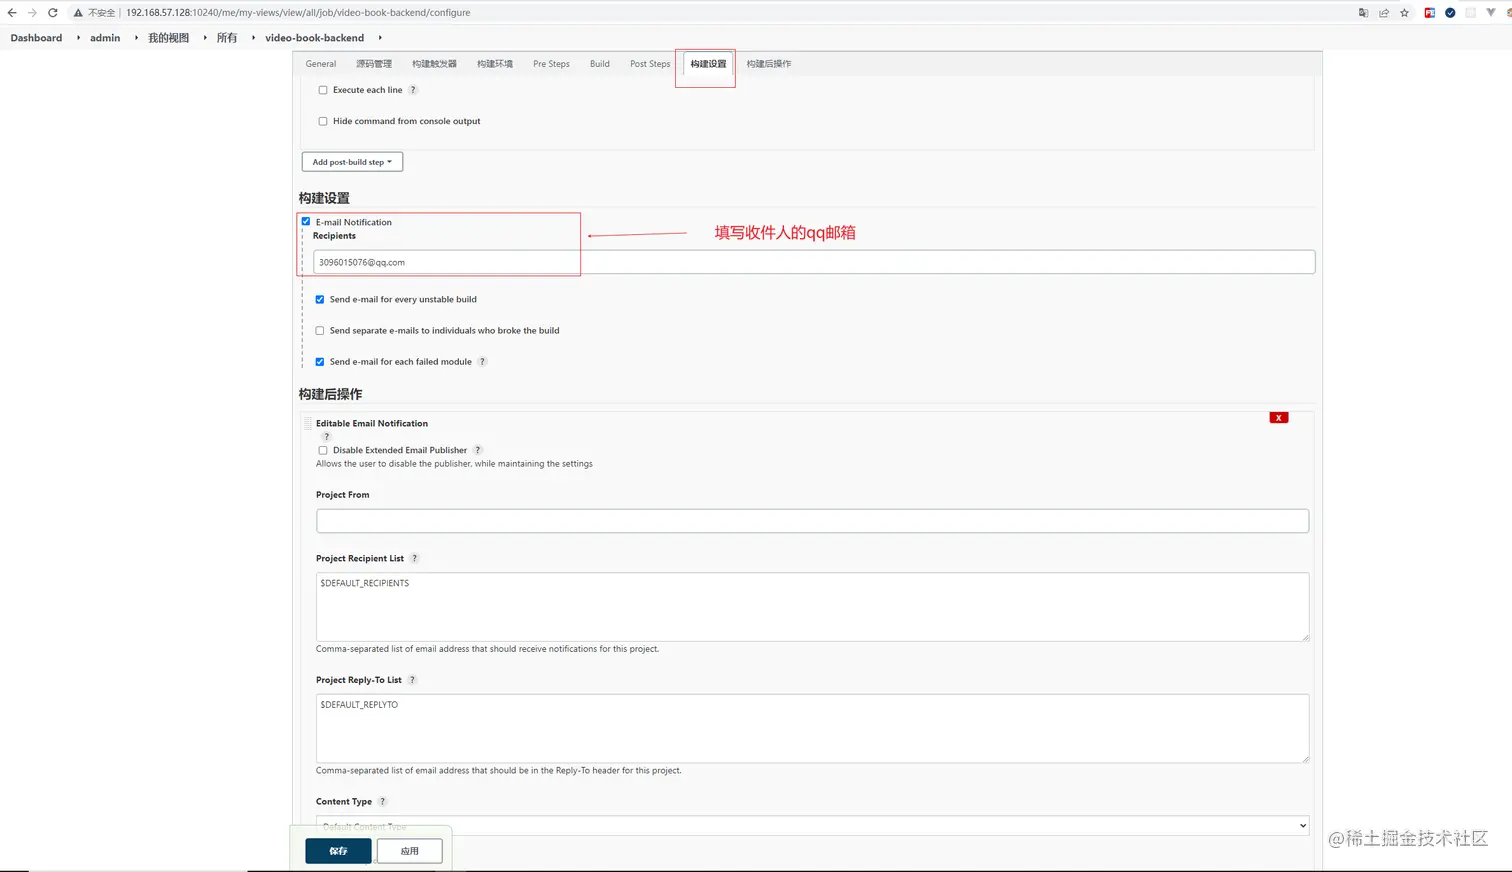Open the admin breadcrumb link

point(105,38)
